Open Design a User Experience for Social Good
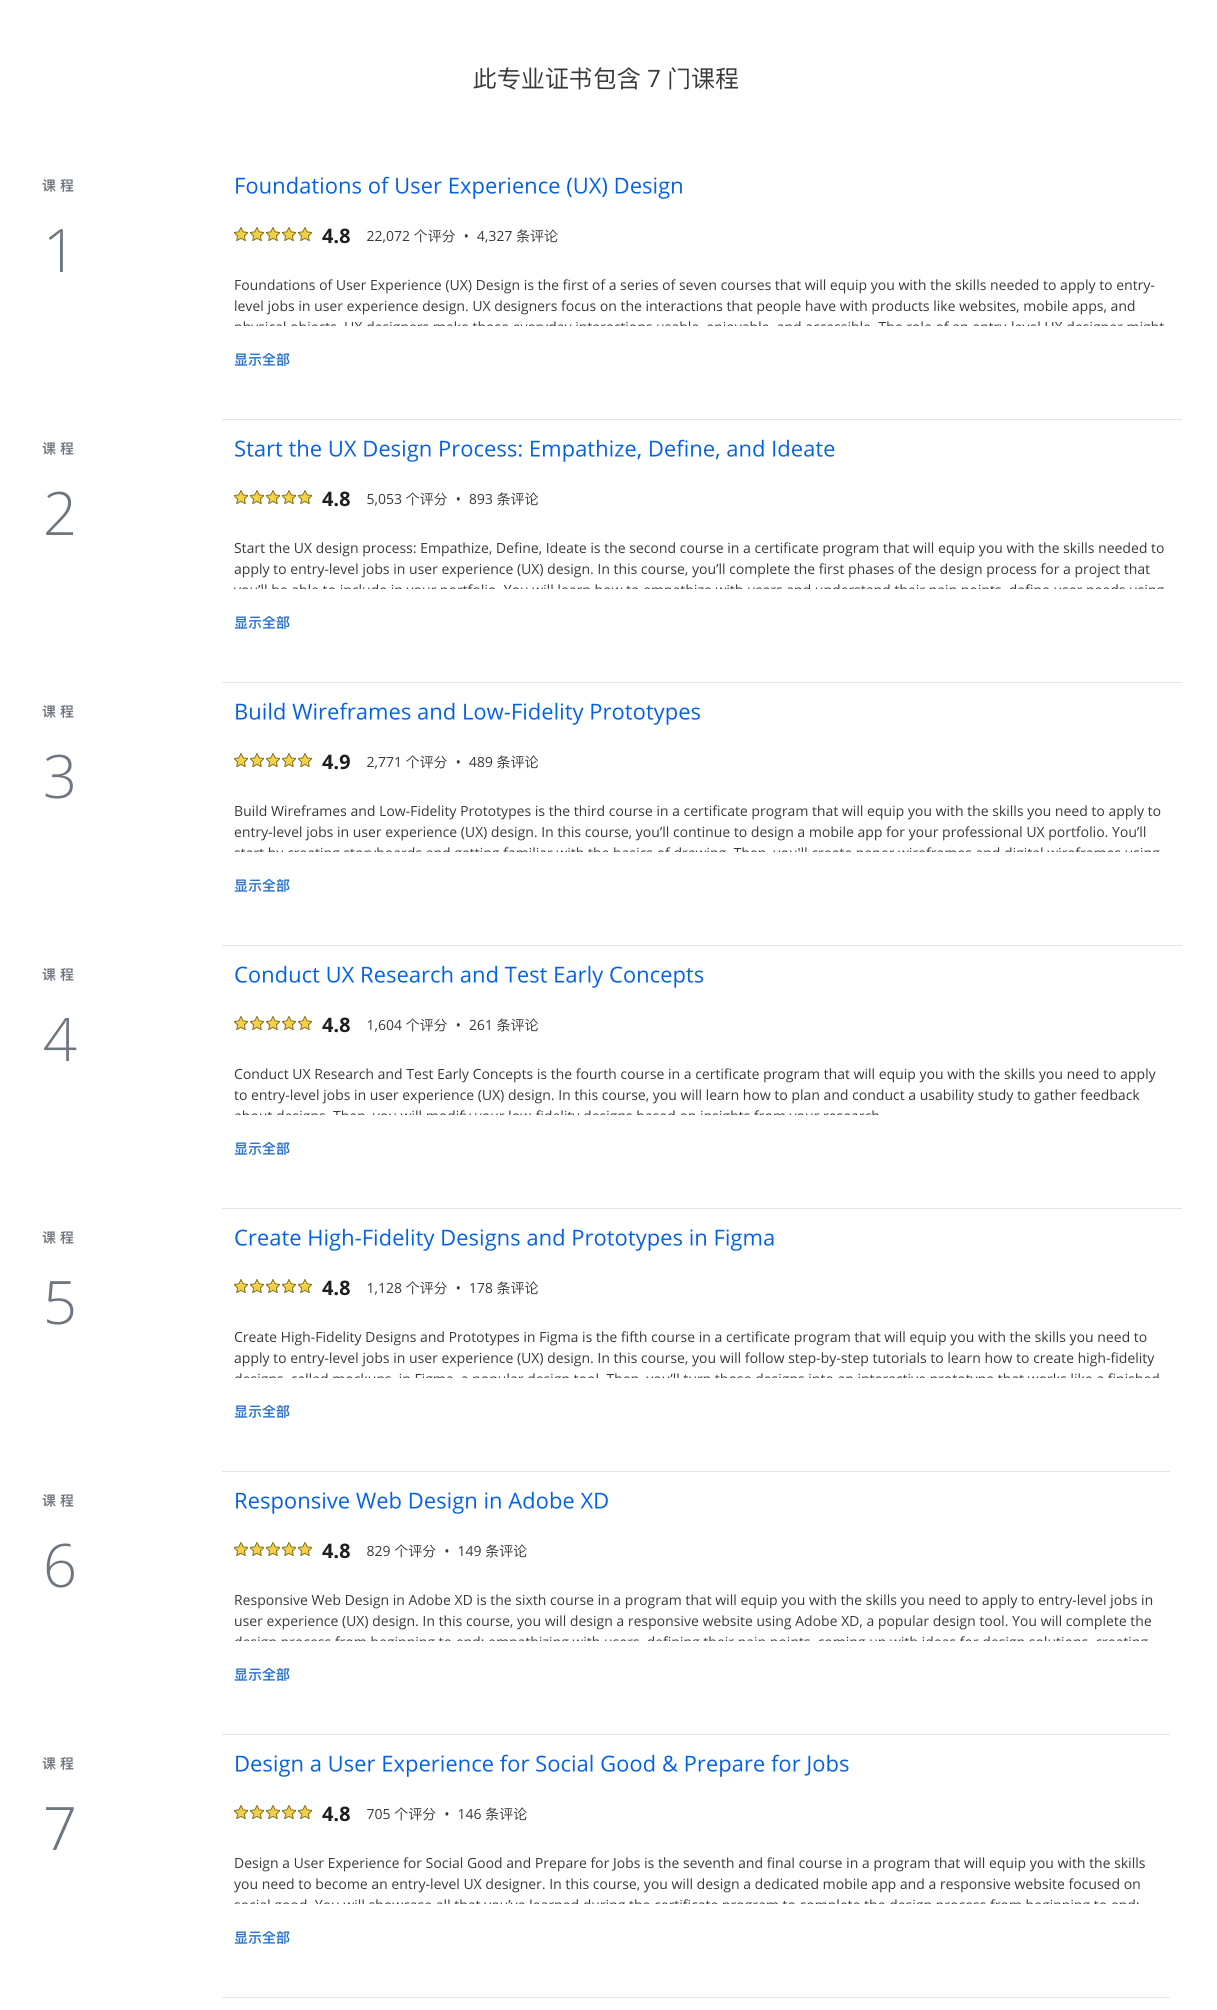This screenshot has width=1217, height=2010. point(541,1764)
